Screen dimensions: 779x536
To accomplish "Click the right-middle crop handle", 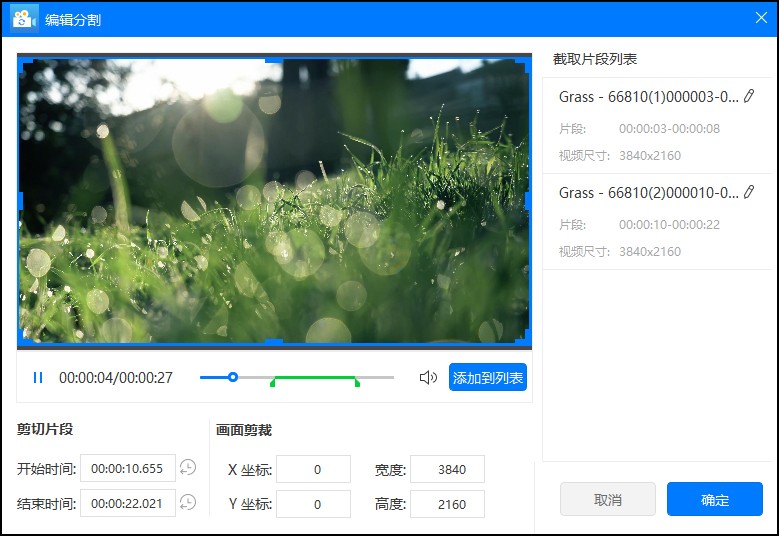I will [x=528, y=201].
